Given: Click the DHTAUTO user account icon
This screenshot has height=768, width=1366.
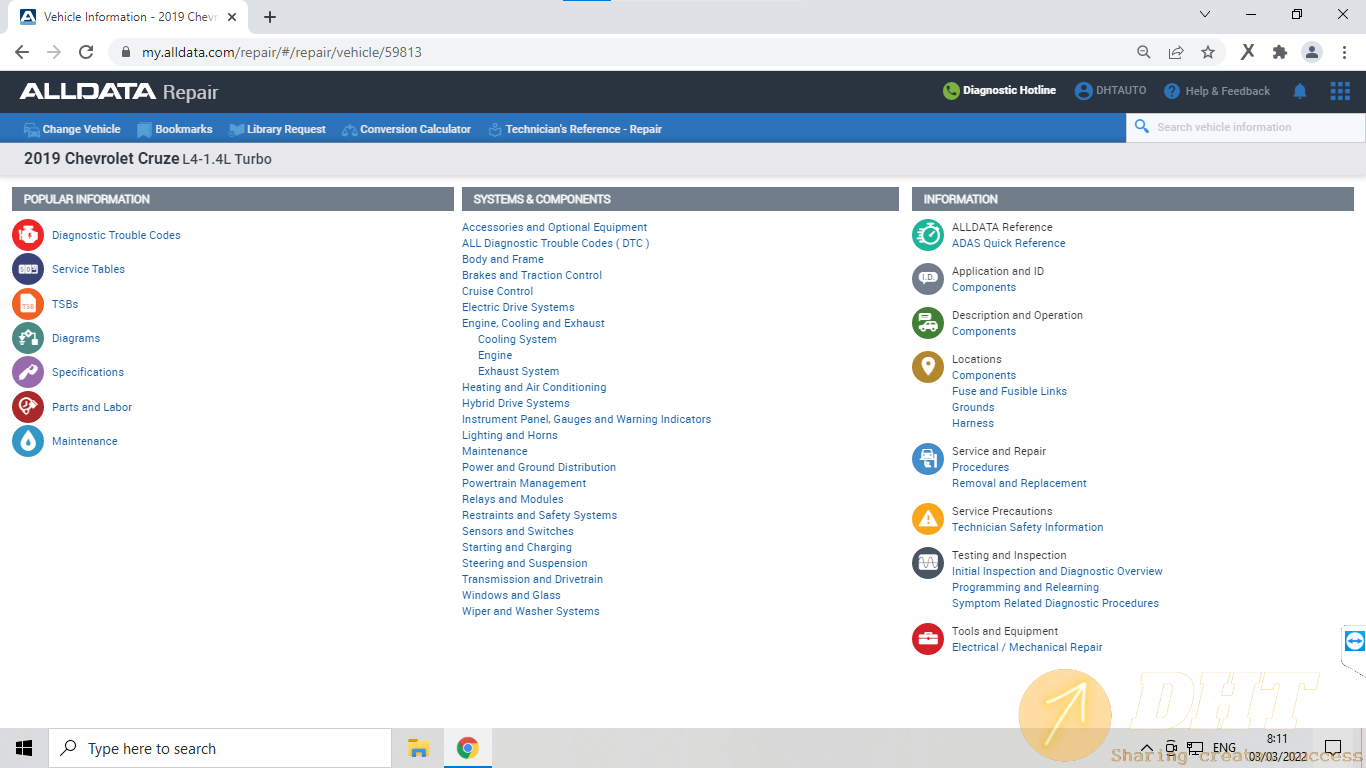Looking at the screenshot, I should [x=1084, y=91].
